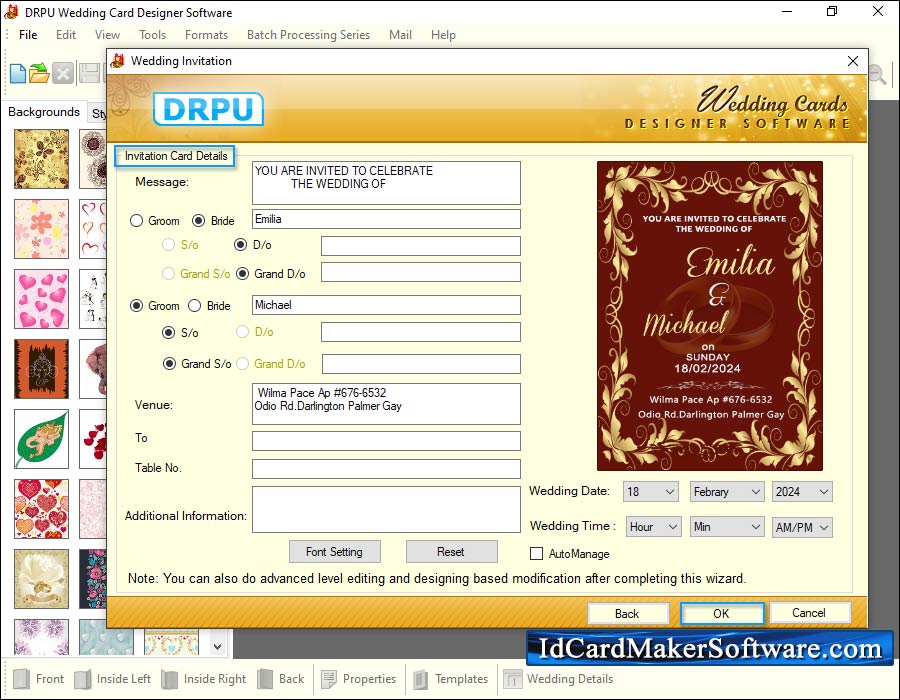Click the Inside Right page icon
Viewport: 900px width, 700px height.
coord(169,679)
